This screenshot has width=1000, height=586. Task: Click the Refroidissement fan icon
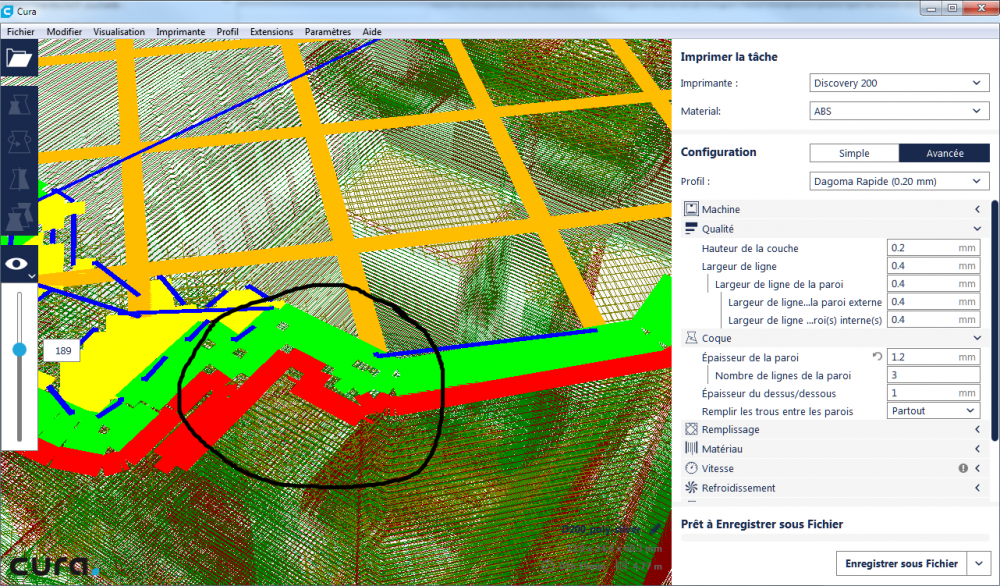pyautogui.click(x=691, y=488)
